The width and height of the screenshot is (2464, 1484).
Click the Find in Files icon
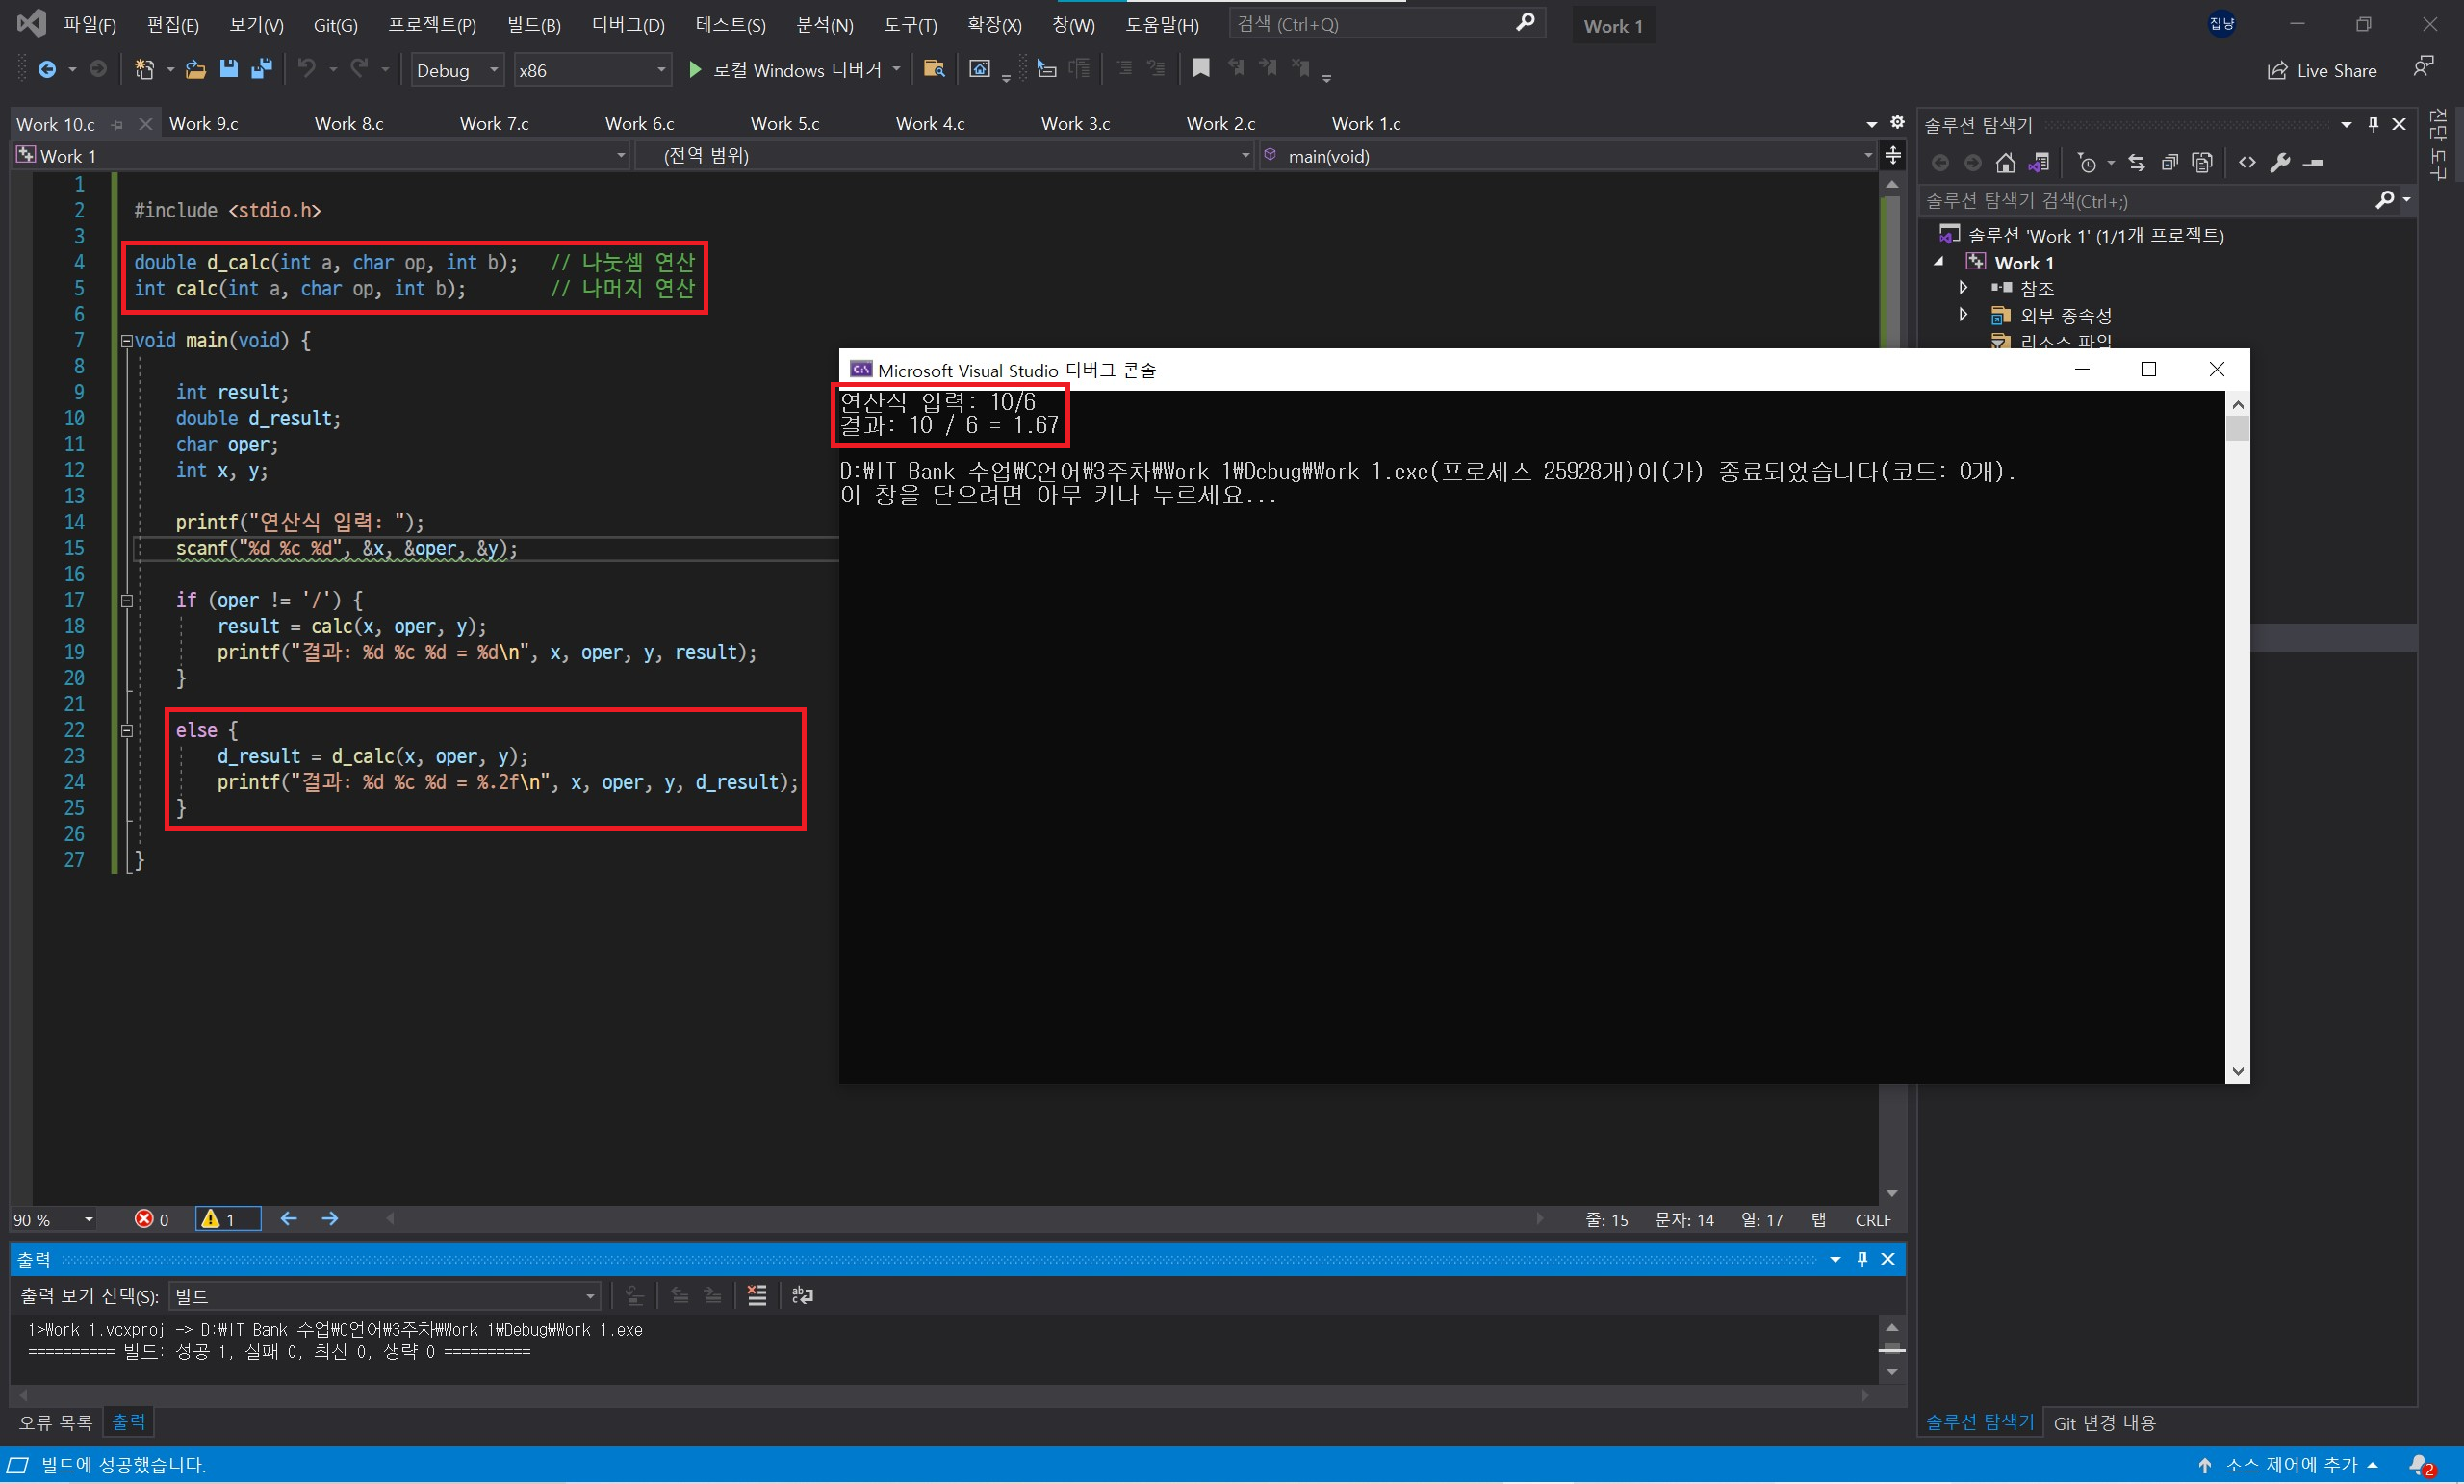(934, 69)
